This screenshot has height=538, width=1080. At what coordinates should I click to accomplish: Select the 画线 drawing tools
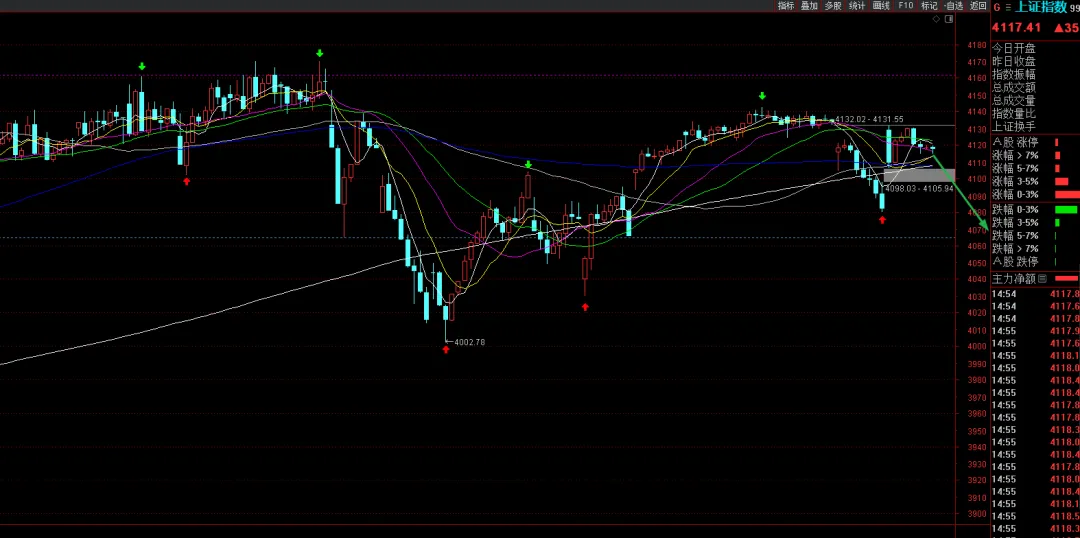click(x=881, y=6)
